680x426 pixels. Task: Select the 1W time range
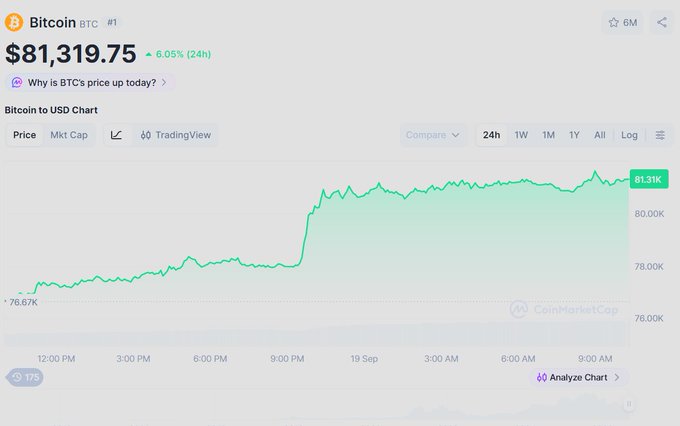pos(521,135)
